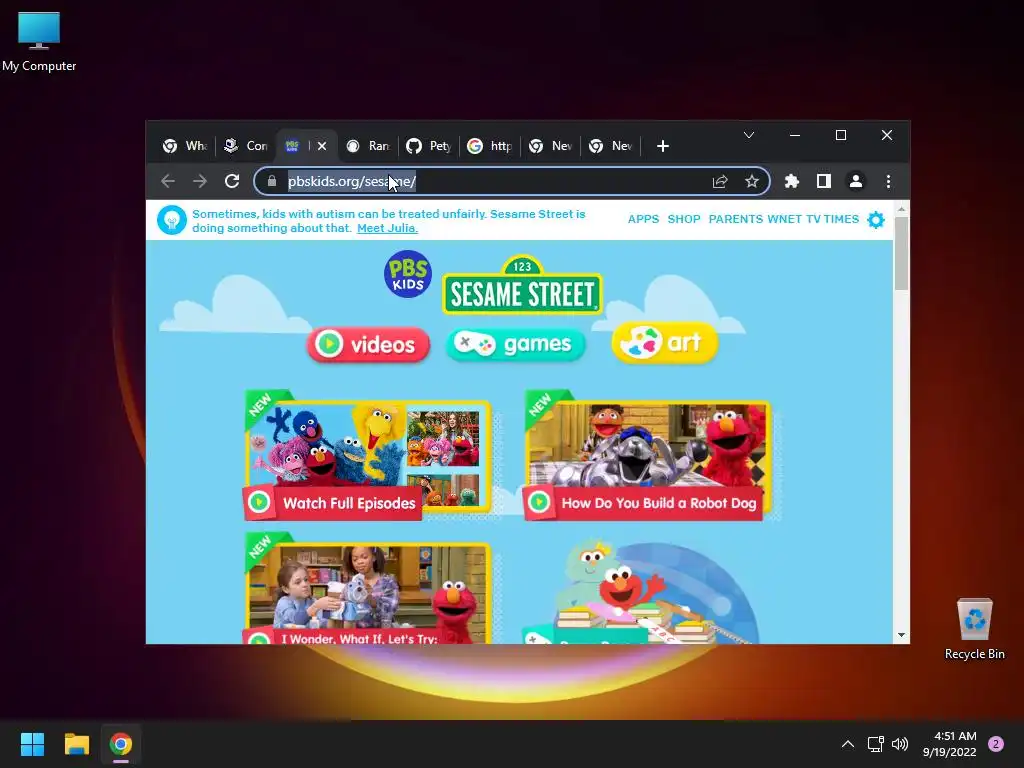Select the My Computer desktop icon
Image resolution: width=1024 pixels, height=768 pixels.
pos(39,41)
